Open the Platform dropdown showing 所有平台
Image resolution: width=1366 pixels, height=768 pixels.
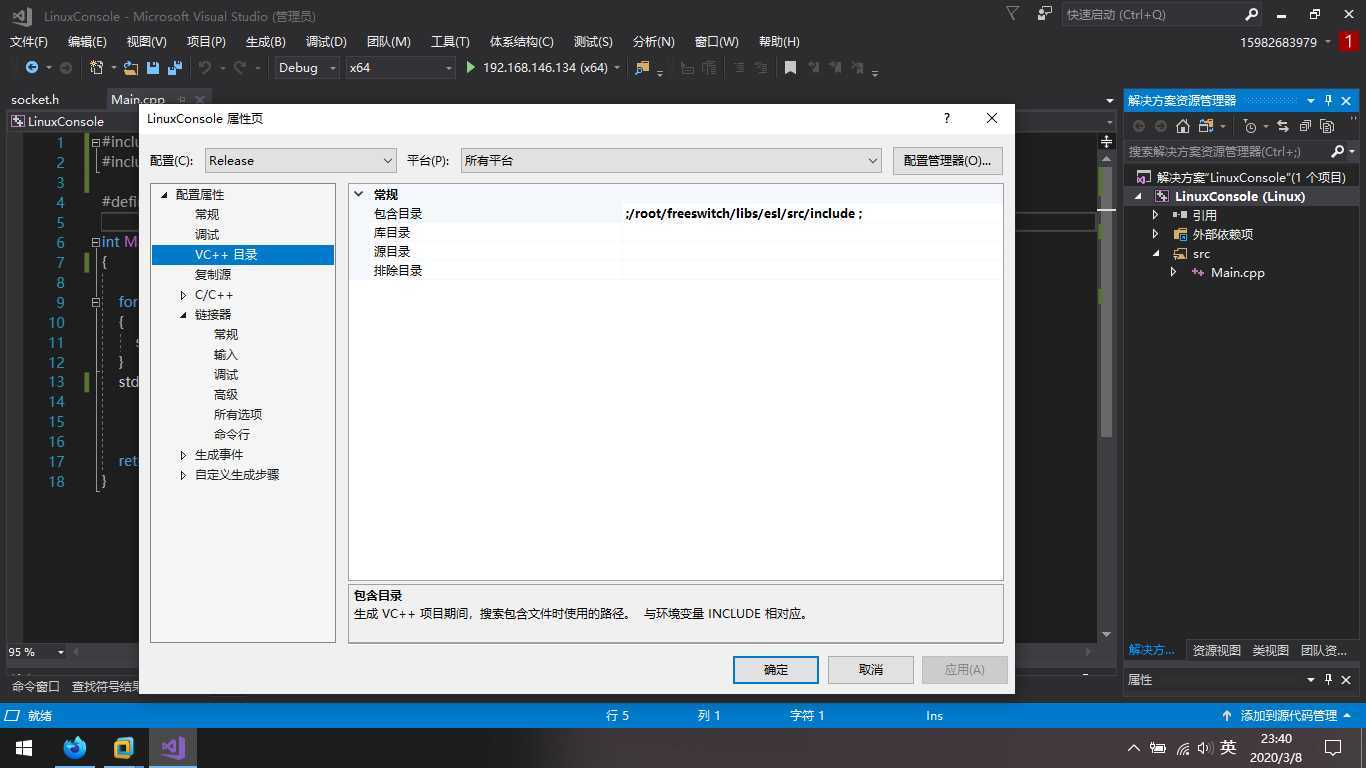click(x=671, y=160)
